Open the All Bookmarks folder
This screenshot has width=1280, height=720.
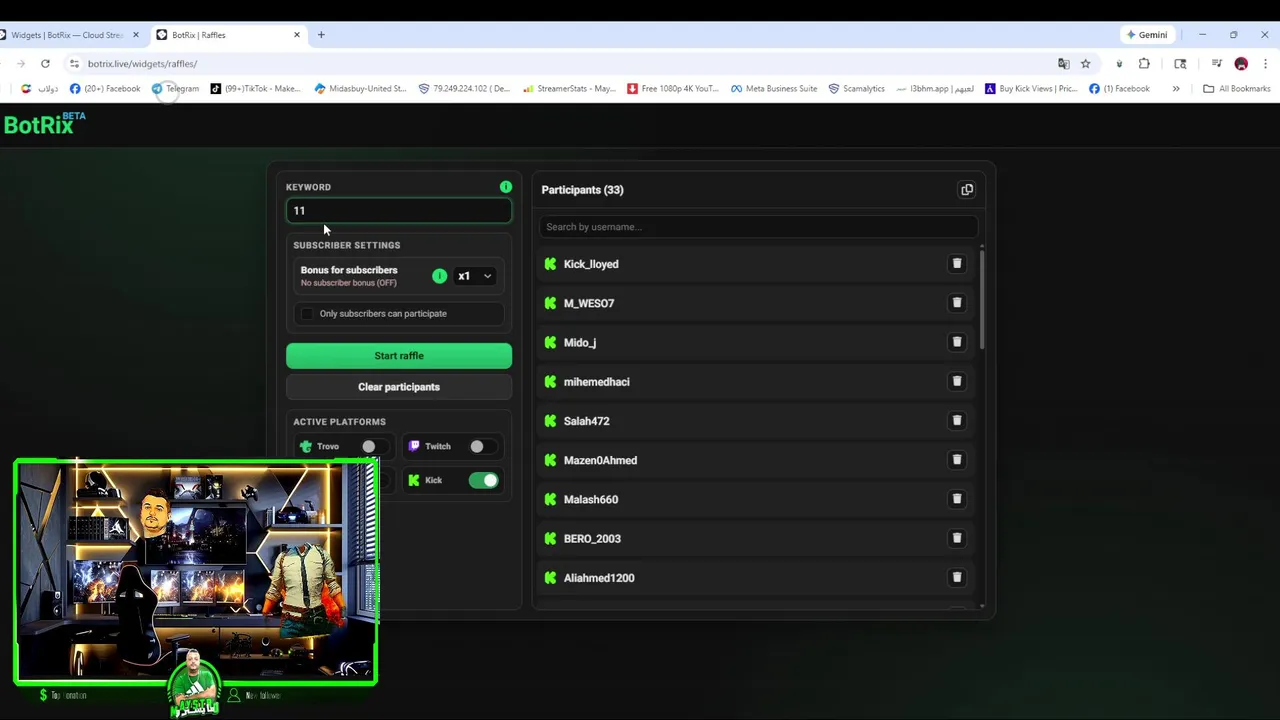pyautogui.click(x=1237, y=89)
